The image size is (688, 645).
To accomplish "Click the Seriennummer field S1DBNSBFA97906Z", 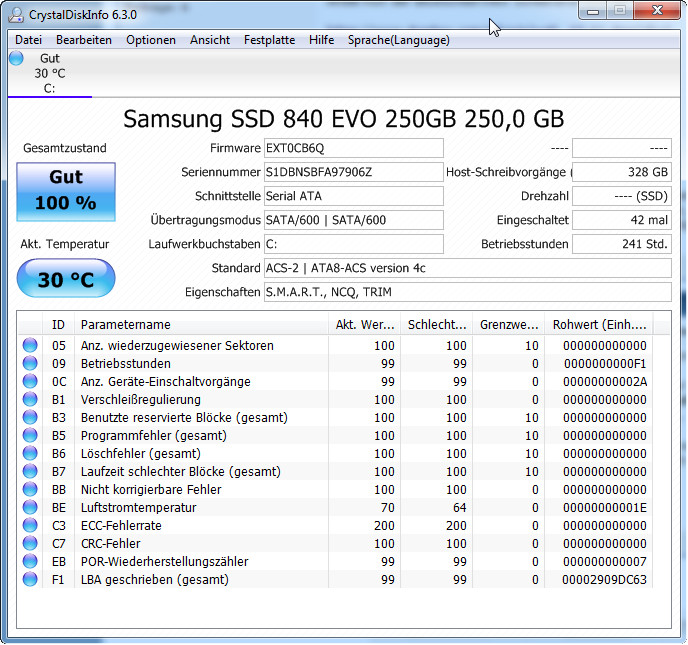I will pos(354,172).
